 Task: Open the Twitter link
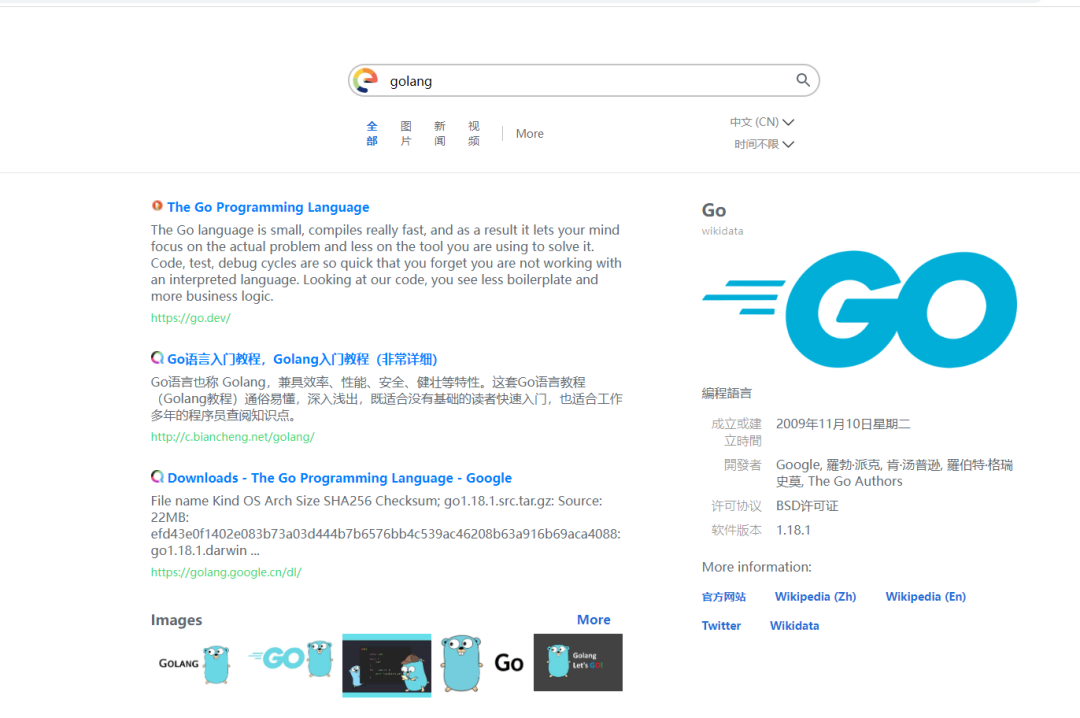point(721,626)
